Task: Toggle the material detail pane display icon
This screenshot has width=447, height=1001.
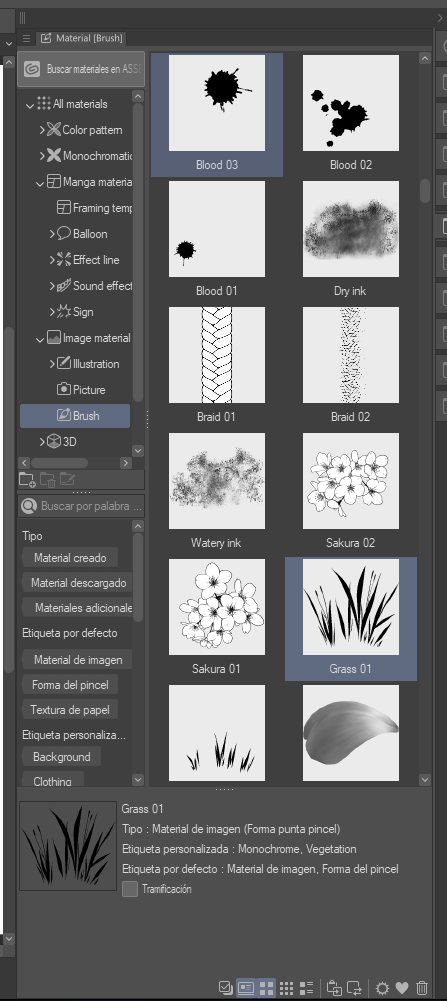Action: pos(246,988)
